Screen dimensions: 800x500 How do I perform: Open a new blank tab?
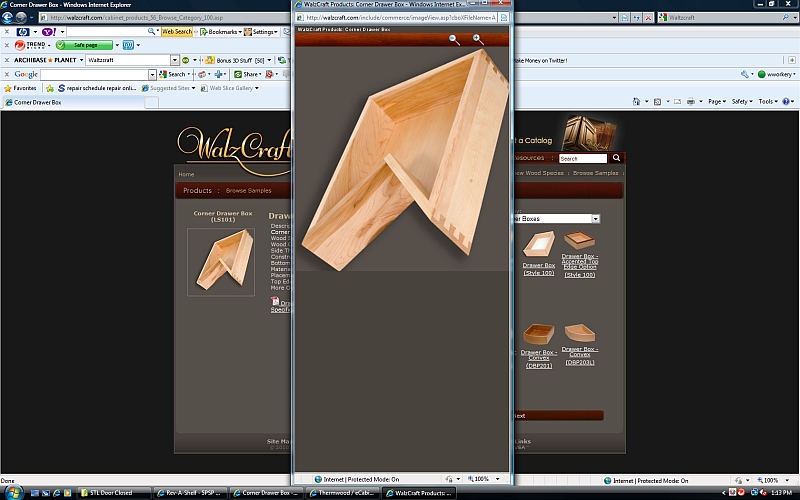pos(152,103)
